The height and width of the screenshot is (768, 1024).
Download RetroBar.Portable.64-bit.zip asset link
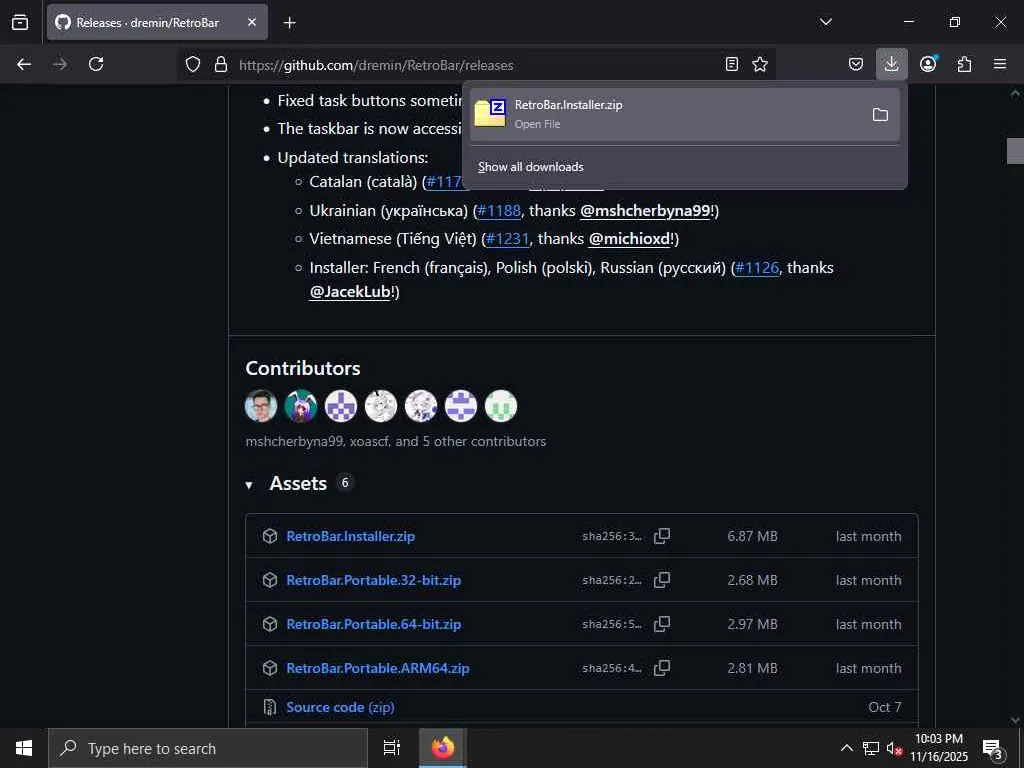tap(374, 624)
